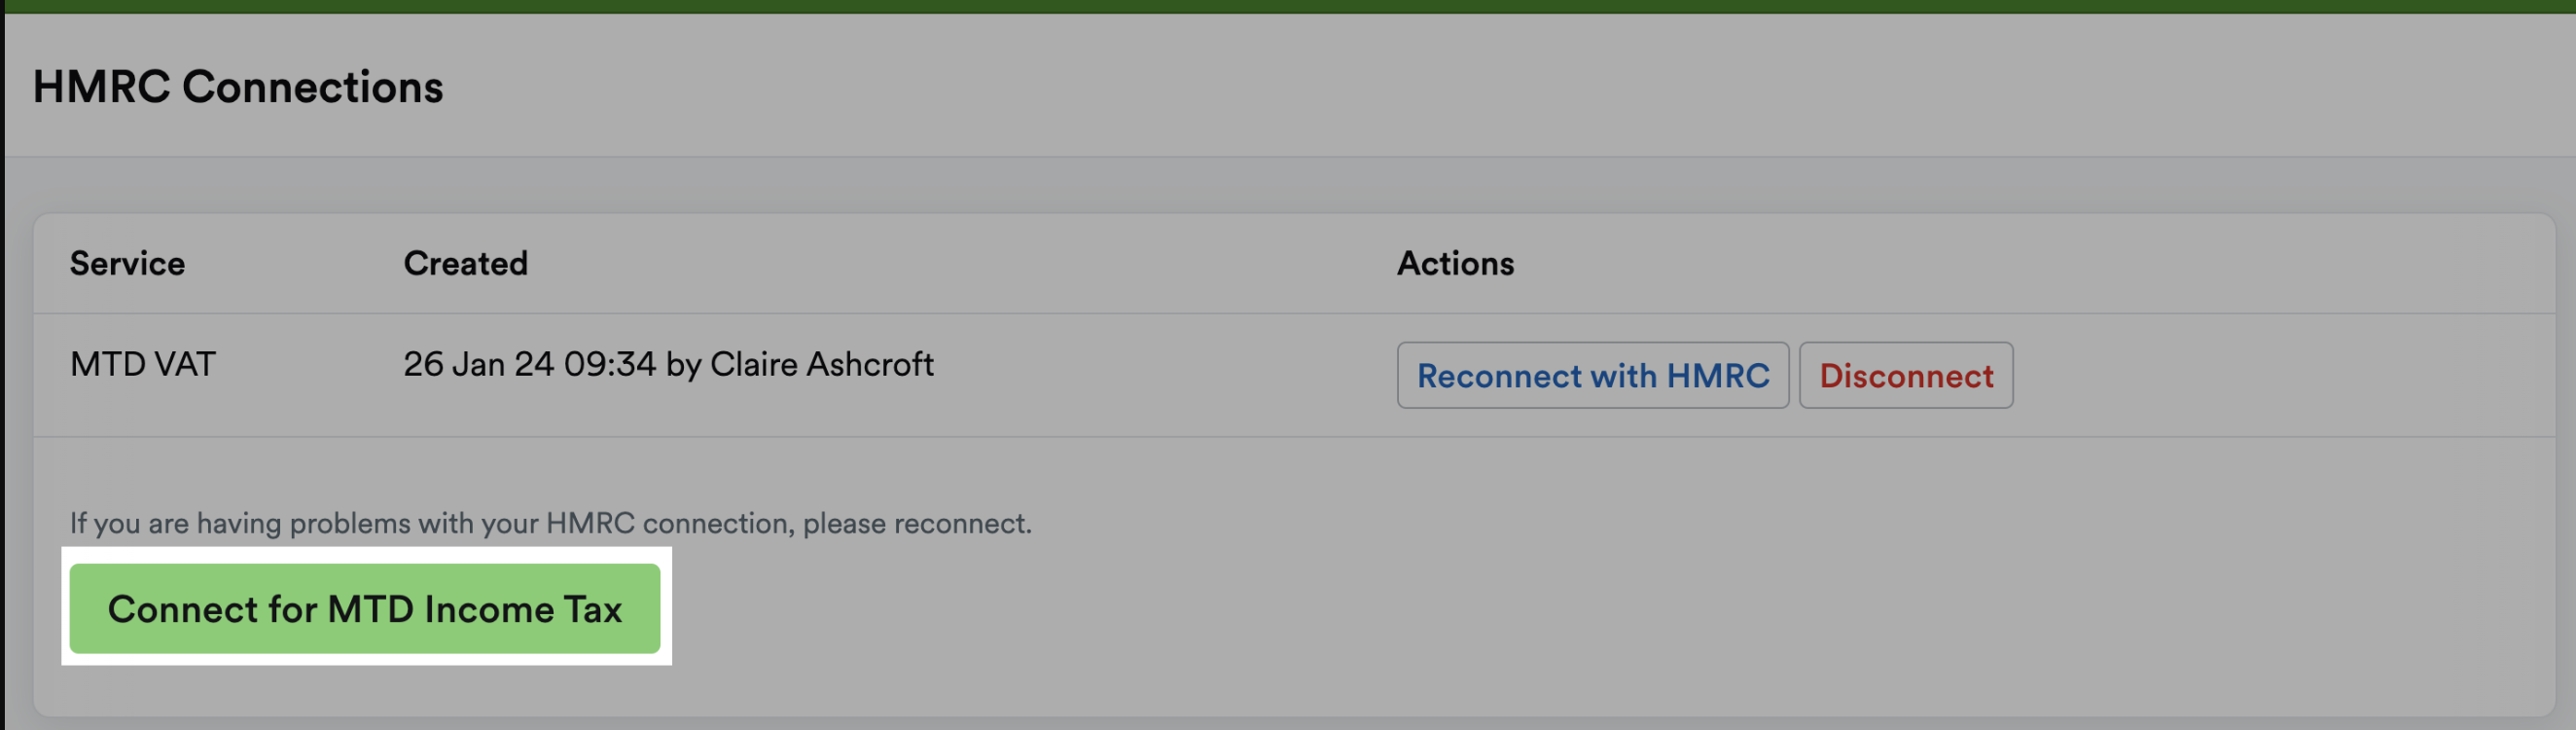Click the word 'by' before Claire Ashcroft
Image resolution: width=2576 pixels, height=730 pixels.
[x=683, y=366]
